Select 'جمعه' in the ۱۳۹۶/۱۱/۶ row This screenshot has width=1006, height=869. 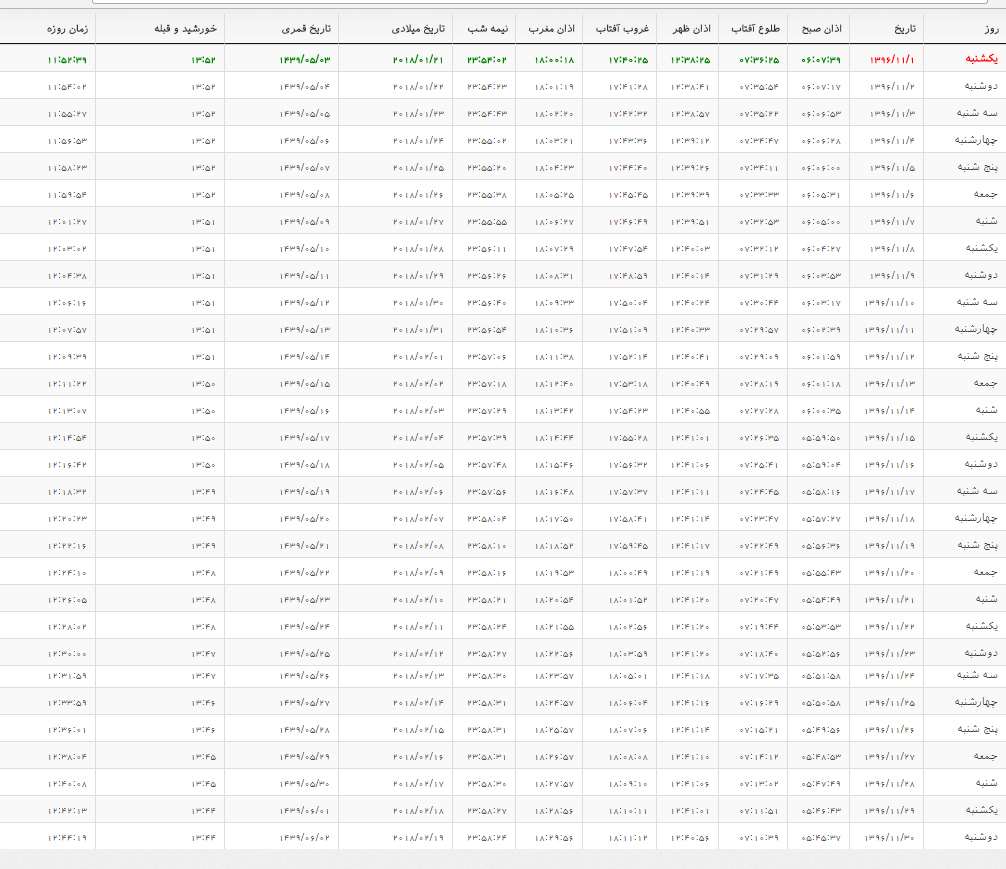tap(985, 194)
